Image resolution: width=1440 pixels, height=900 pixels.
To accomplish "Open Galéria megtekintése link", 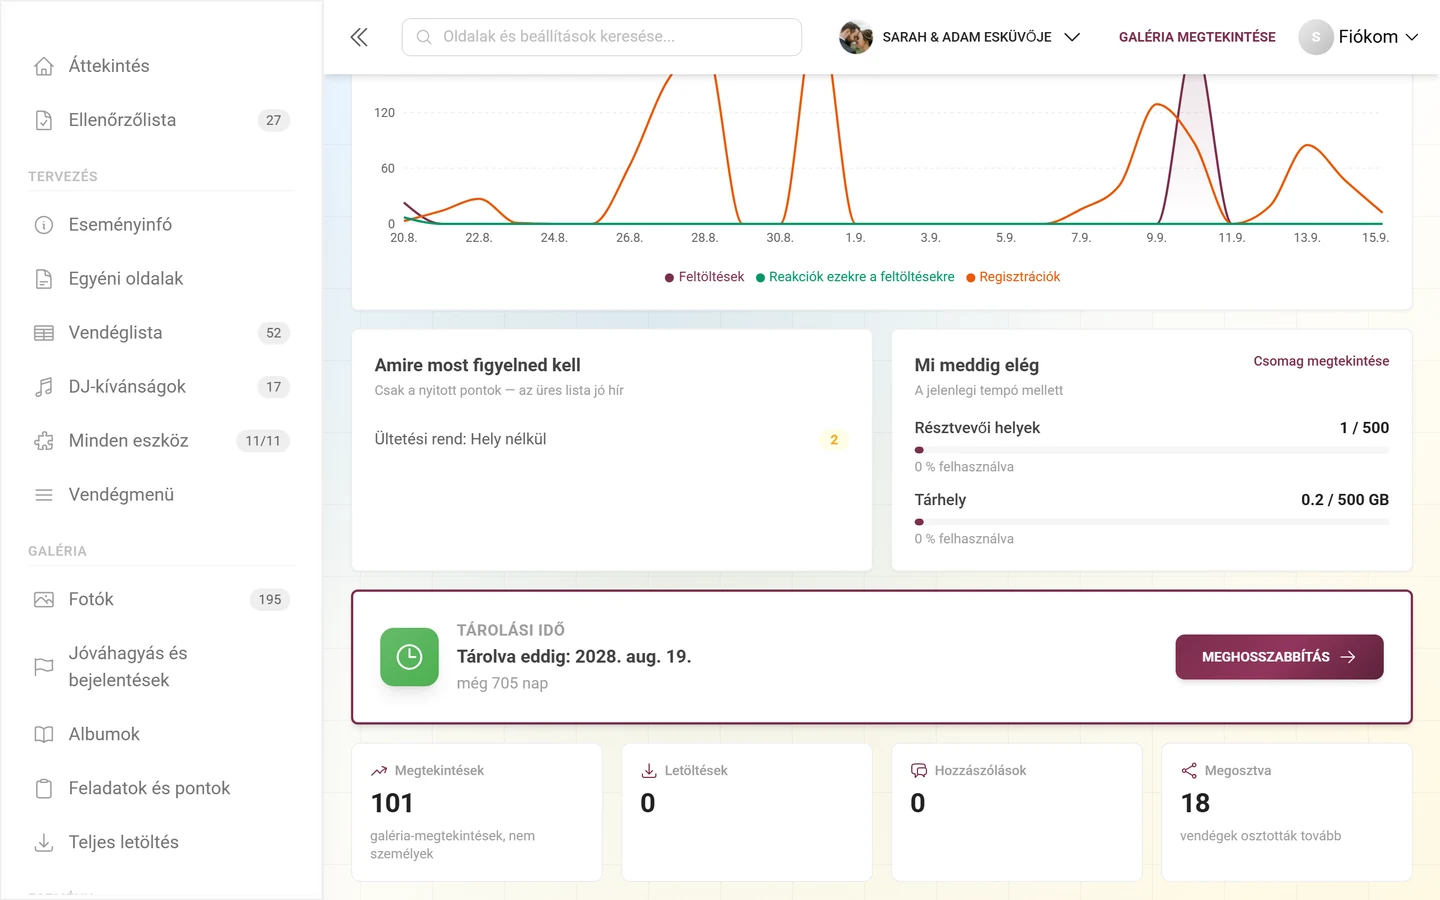I will pyautogui.click(x=1197, y=37).
